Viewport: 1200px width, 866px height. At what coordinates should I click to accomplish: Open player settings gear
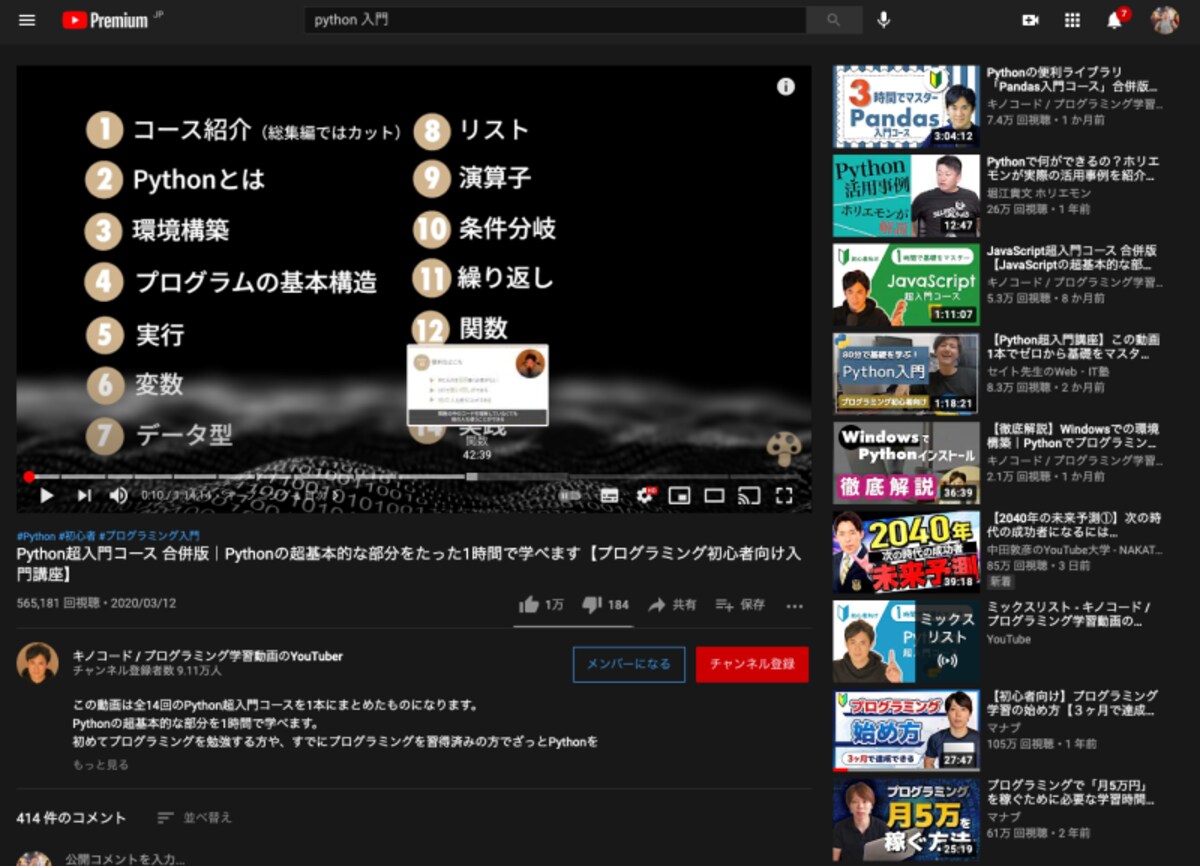coord(645,495)
